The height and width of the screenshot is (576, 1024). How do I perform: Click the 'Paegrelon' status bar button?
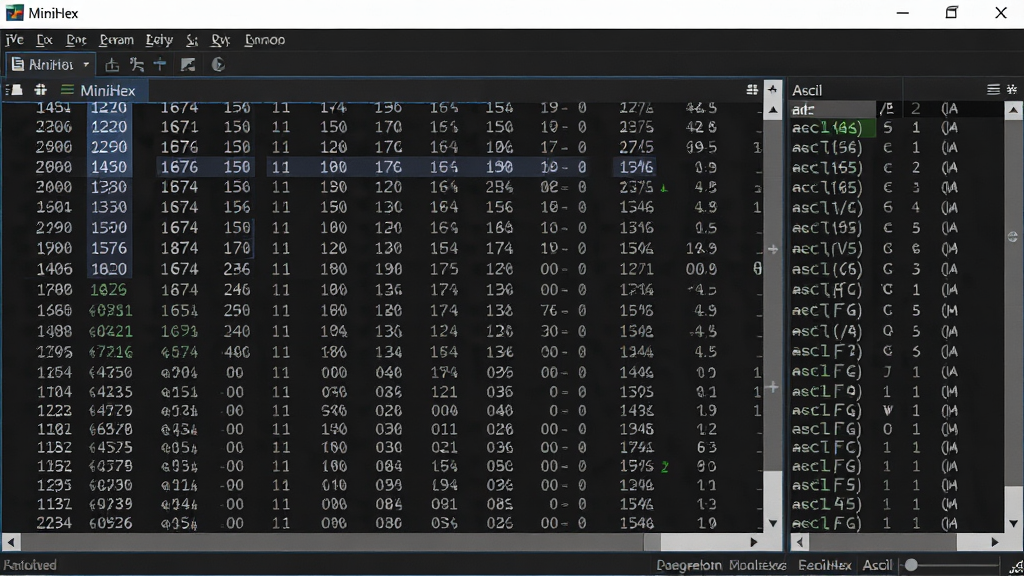tap(689, 565)
